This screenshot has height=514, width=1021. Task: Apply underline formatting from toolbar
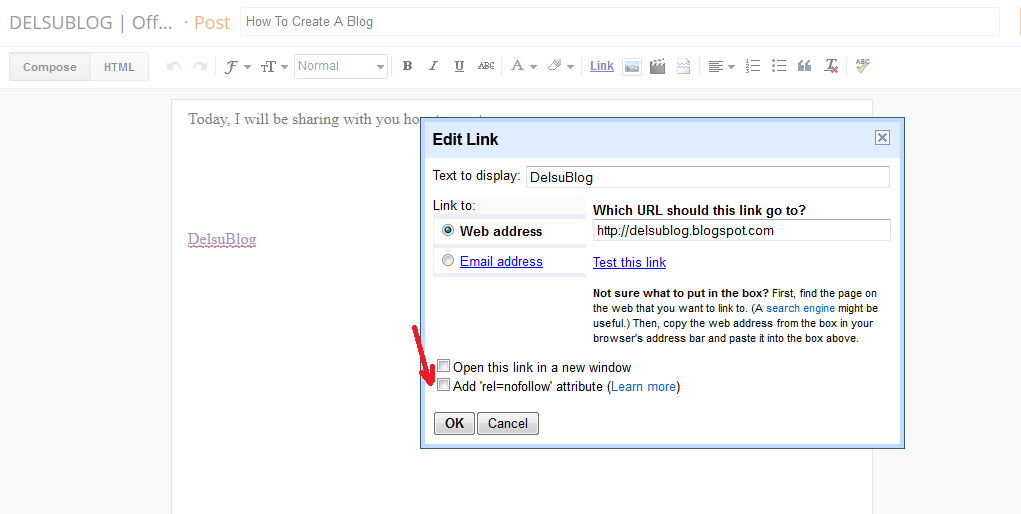click(459, 66)
